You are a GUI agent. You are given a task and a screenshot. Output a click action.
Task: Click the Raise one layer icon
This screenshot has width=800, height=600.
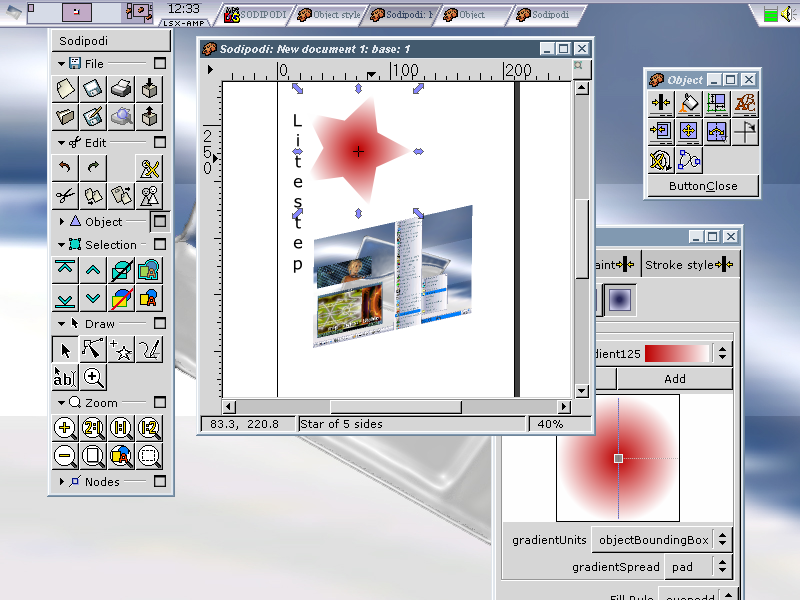tap(93, 270)
